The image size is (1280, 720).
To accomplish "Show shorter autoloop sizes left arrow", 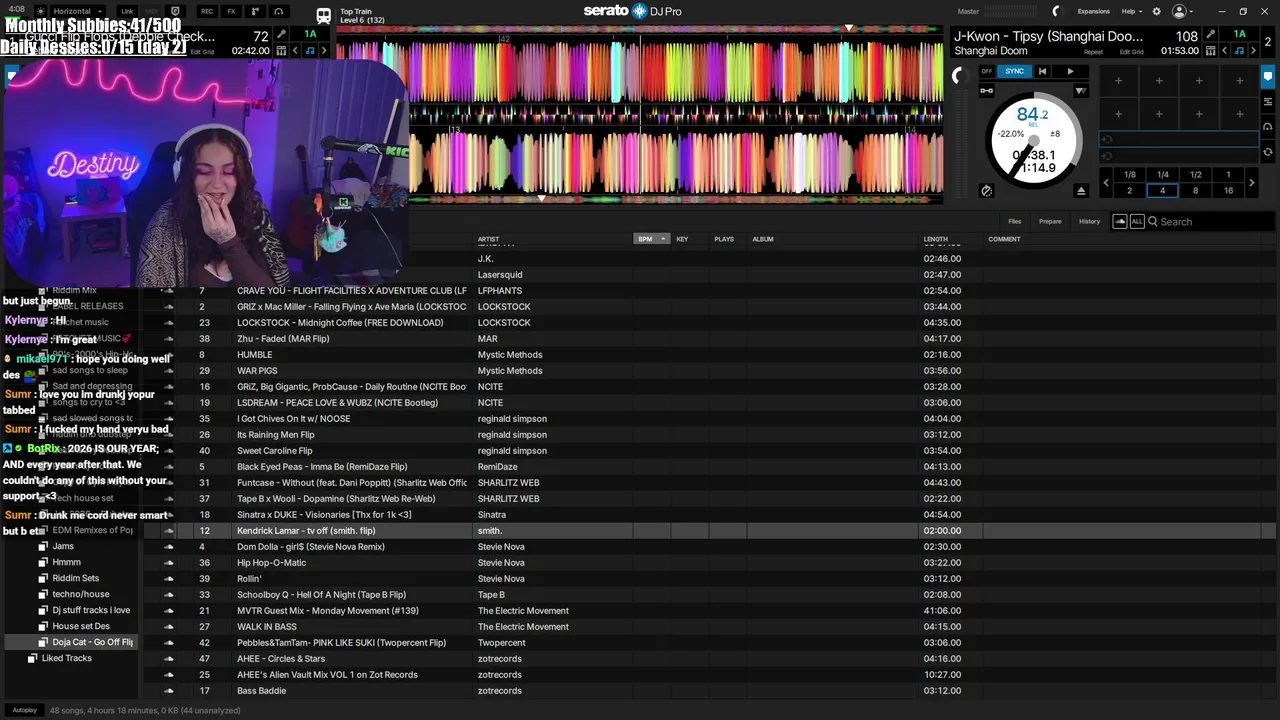I will [x=1106, y=183].
